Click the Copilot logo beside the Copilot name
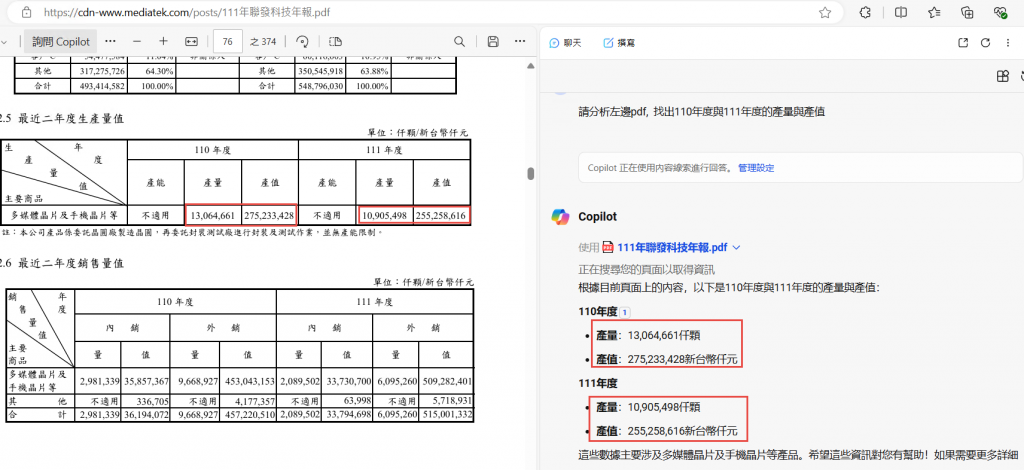The height and width of the screenshot is (470, 1024). pos(560,217)
